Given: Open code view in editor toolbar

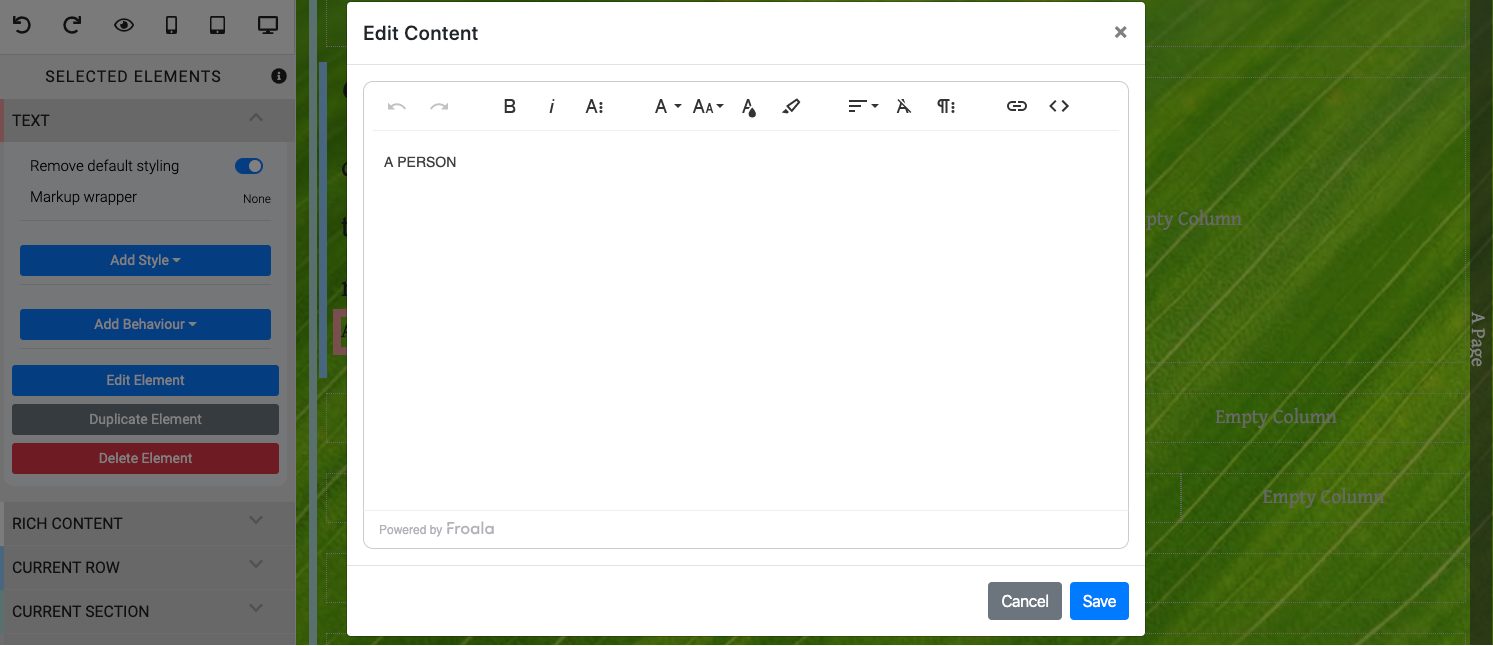Looking at the screenshot, I should click(x=1059, y=106).
